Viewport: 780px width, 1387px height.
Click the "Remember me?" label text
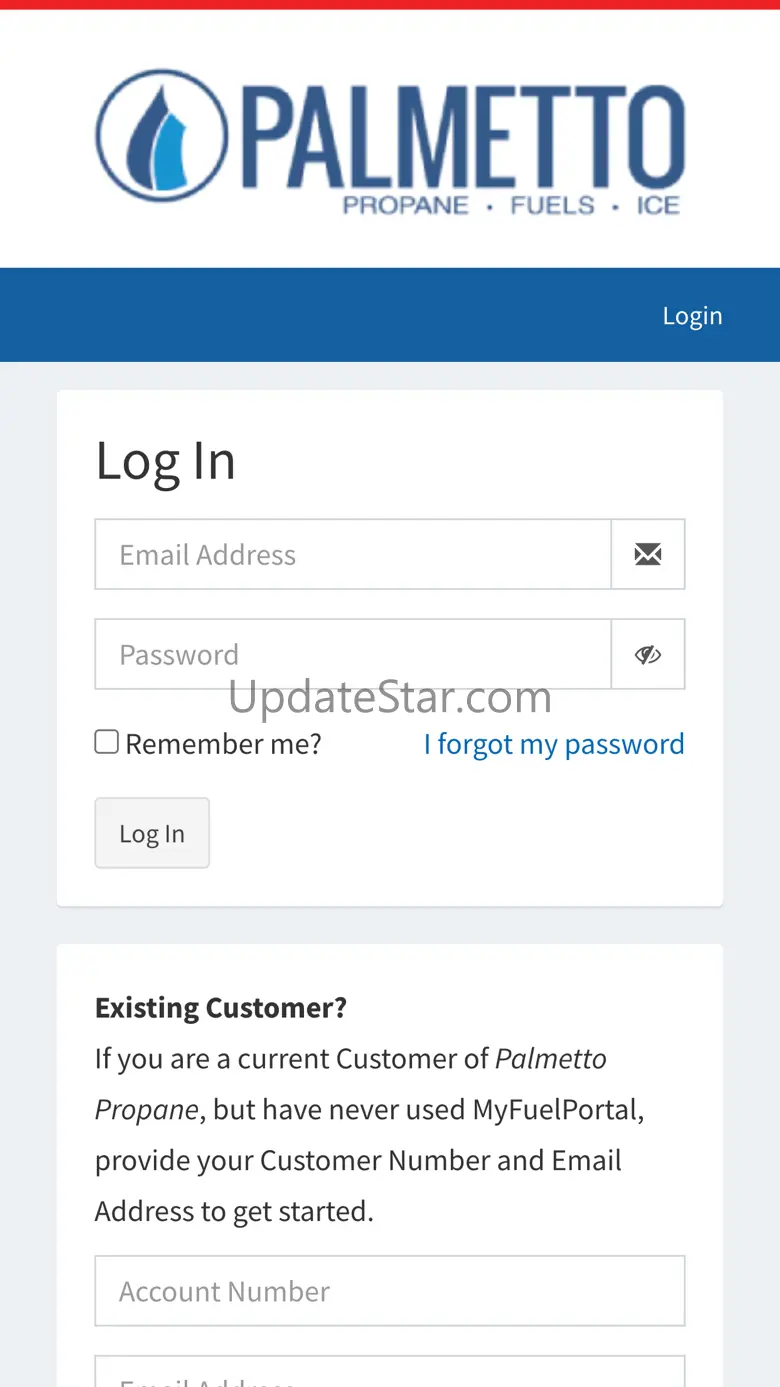pyautogui.click(x=223, y=744)
